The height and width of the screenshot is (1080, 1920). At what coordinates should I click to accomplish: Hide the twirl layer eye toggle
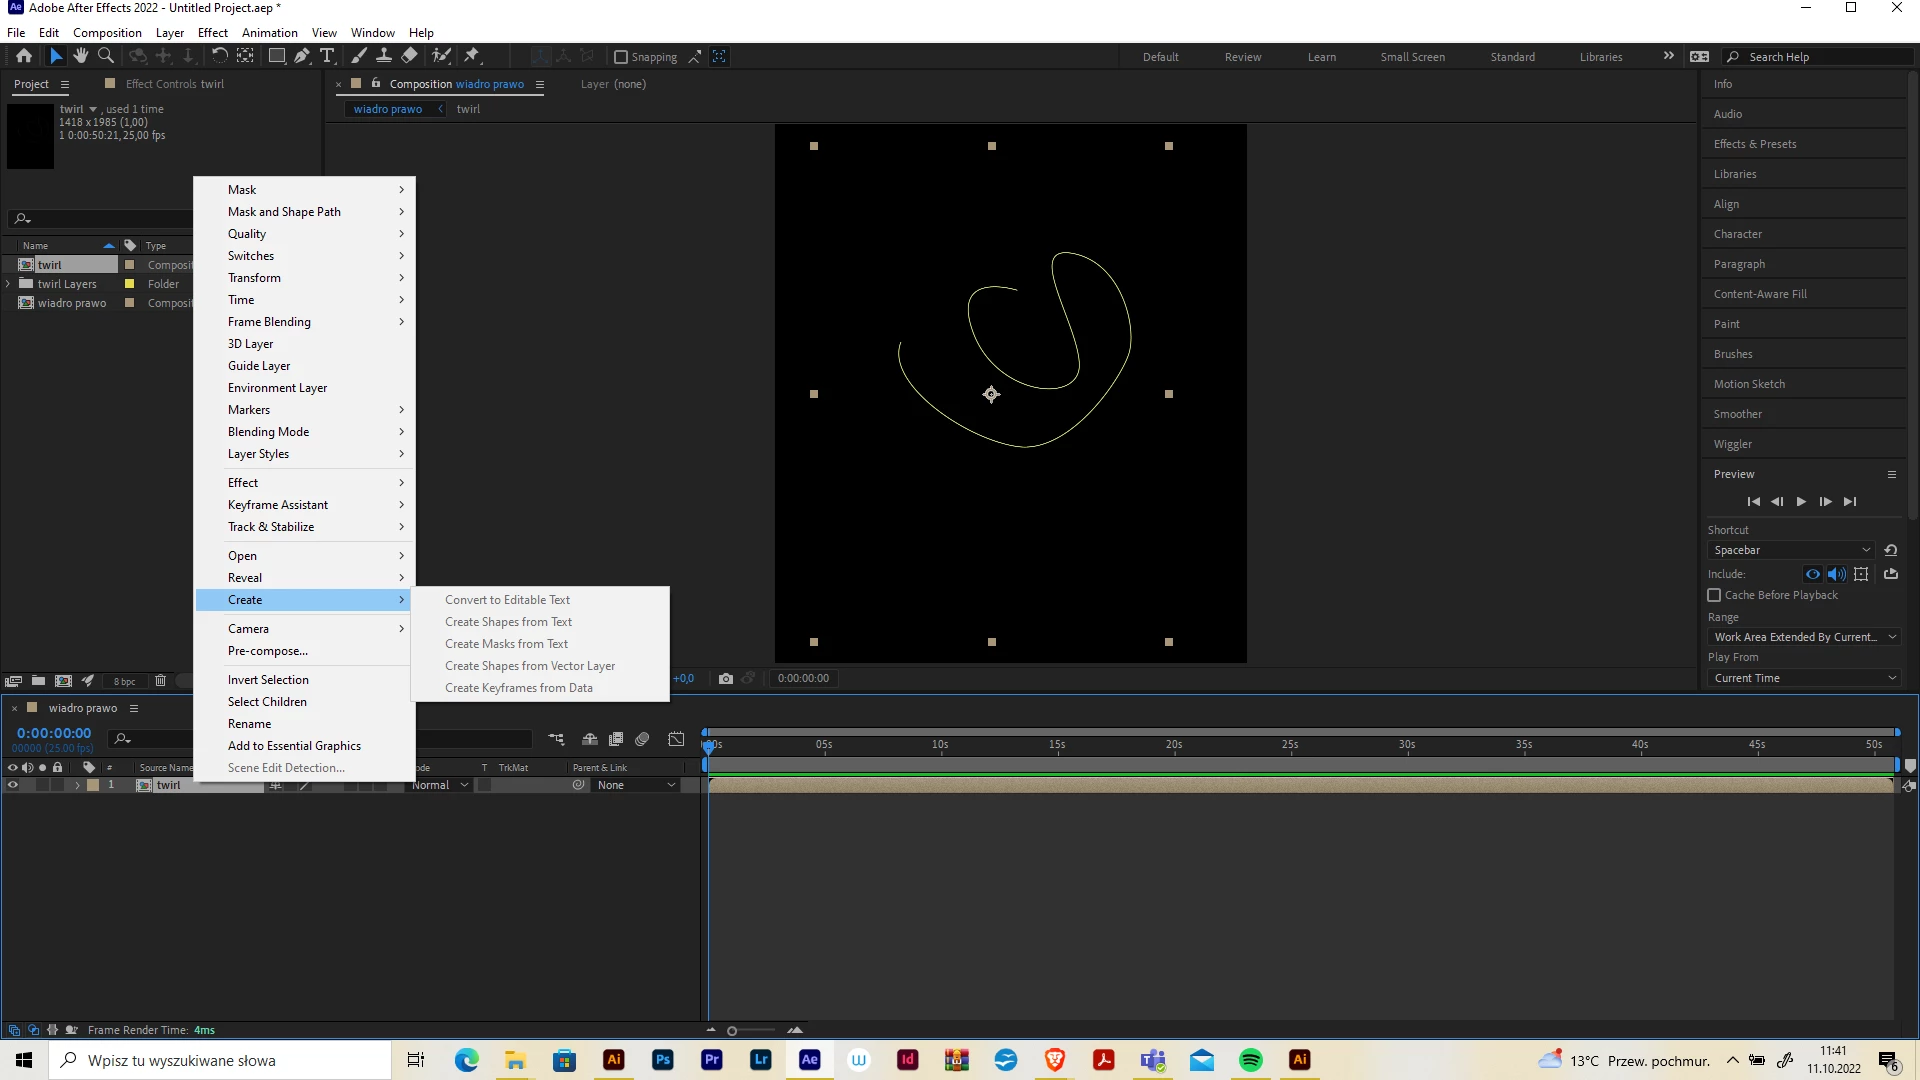point(13,785)
